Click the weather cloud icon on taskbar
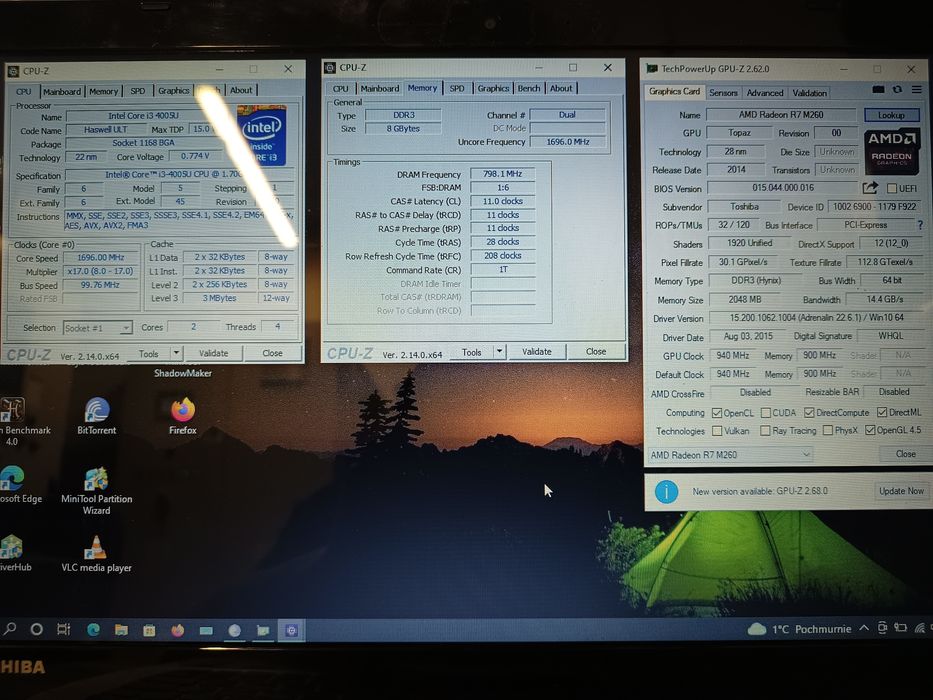Viewport: 933px width, 700px height. [x=757, y=629]
